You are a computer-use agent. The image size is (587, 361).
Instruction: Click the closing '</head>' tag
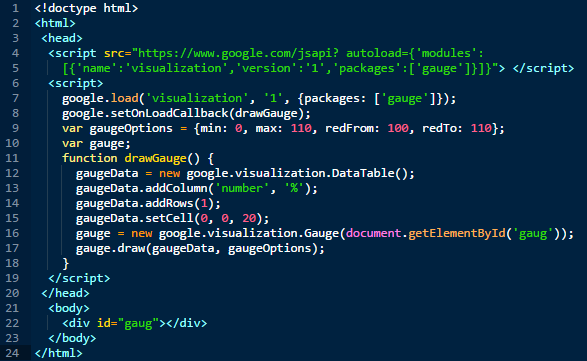(x=65, y=293)
